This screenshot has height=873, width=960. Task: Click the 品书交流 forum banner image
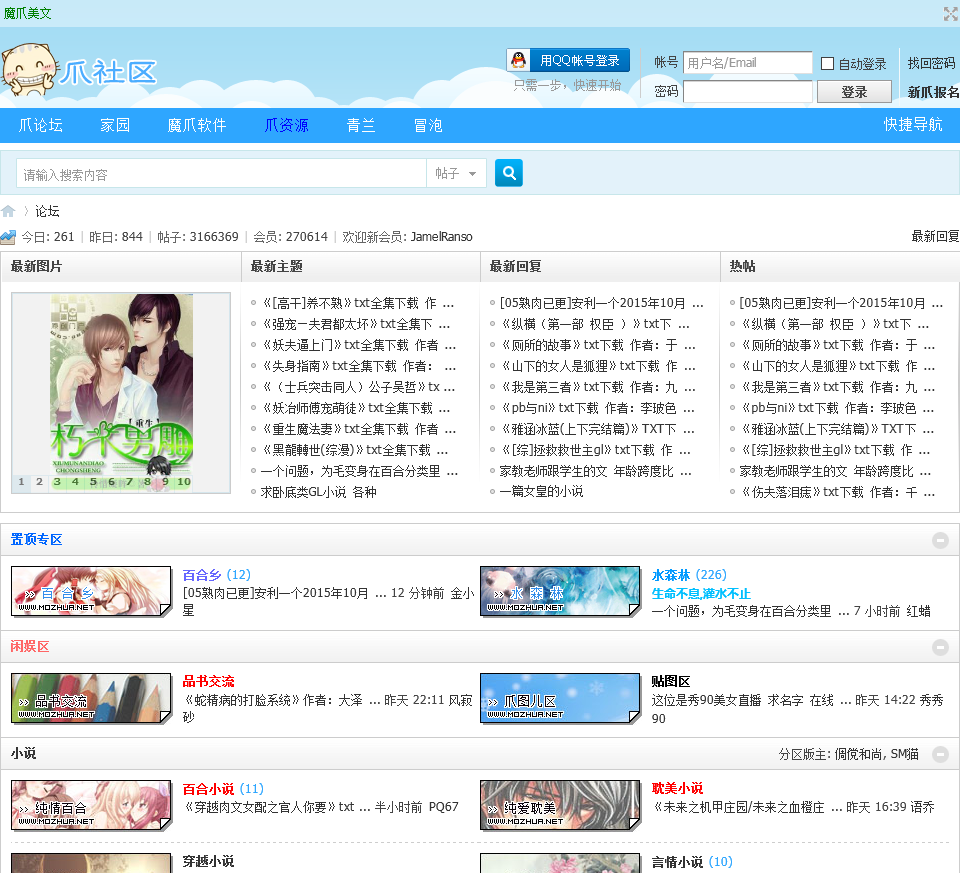91,699
